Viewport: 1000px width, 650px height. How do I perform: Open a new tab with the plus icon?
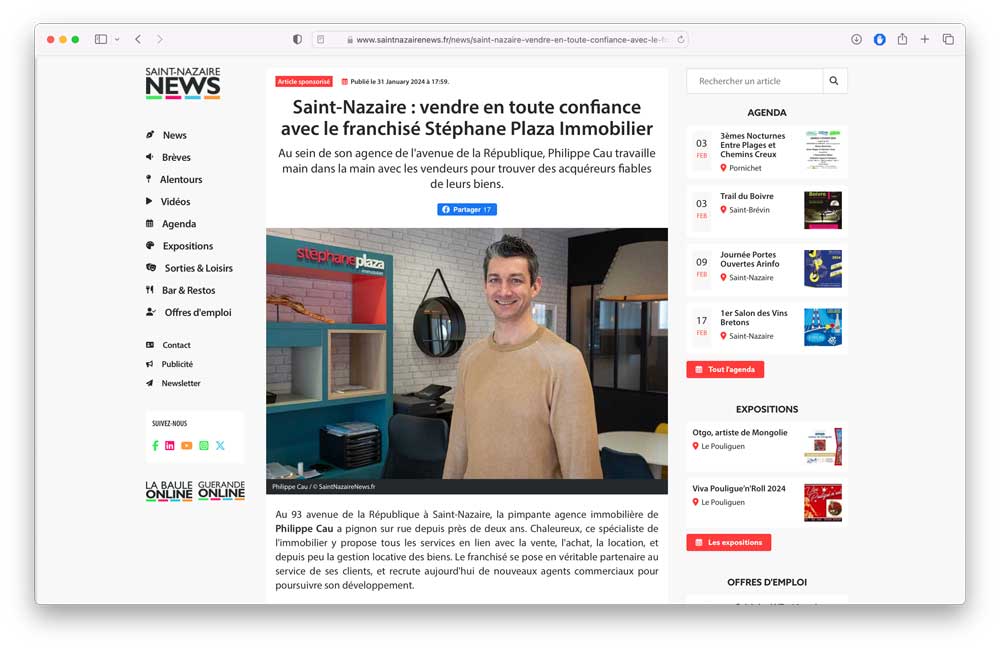[x=925, y=40]
